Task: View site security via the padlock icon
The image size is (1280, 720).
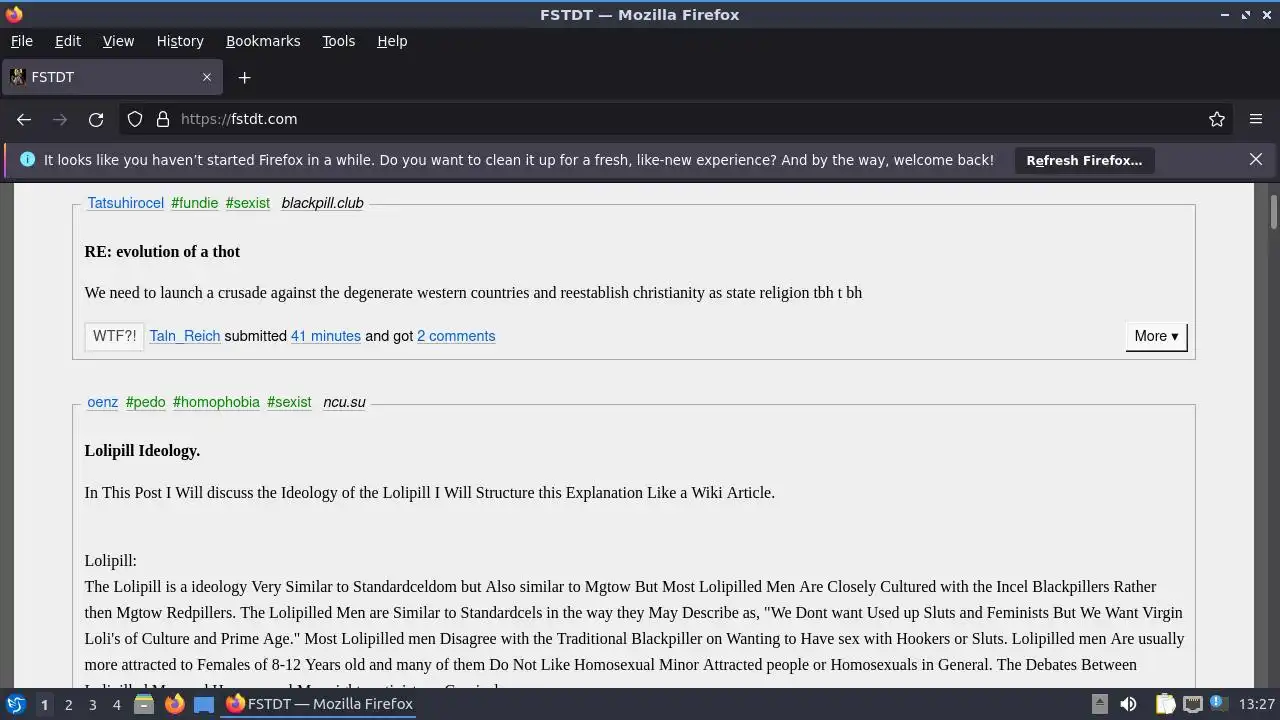Action: coord(163,119)
